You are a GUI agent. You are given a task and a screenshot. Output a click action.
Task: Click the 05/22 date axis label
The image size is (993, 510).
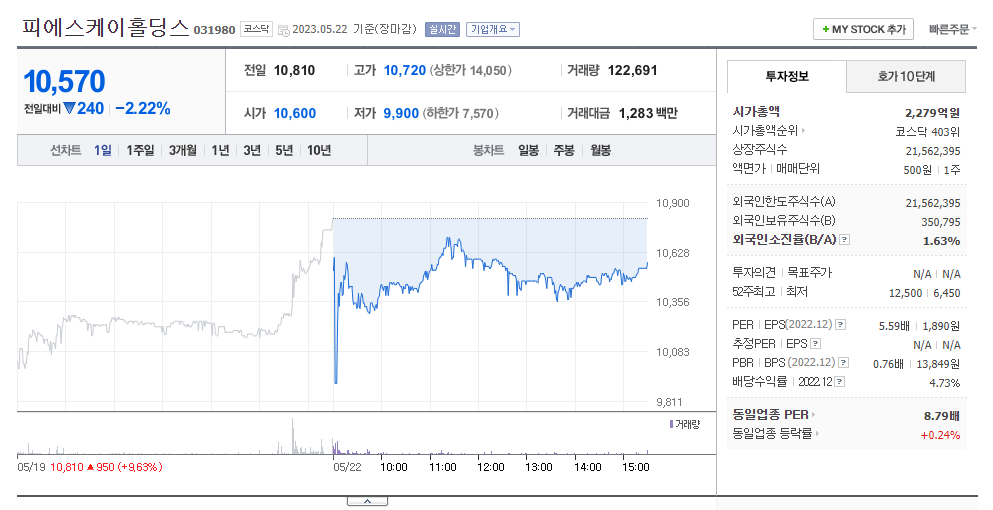(x=347, y=467)
